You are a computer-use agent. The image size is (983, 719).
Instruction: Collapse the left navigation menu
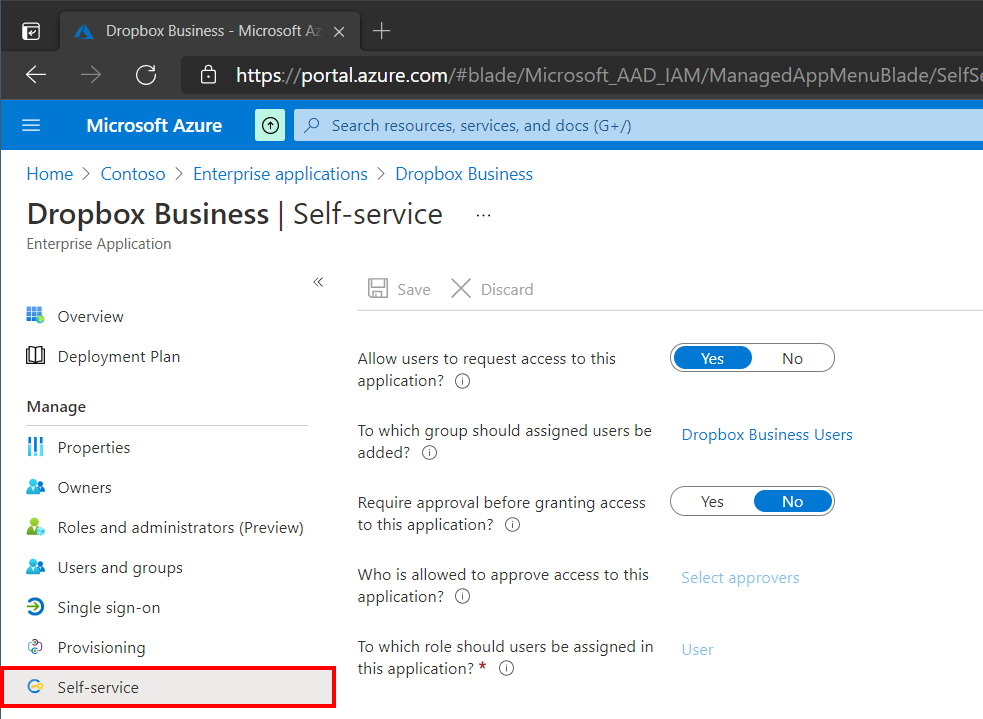coord(318,282)
